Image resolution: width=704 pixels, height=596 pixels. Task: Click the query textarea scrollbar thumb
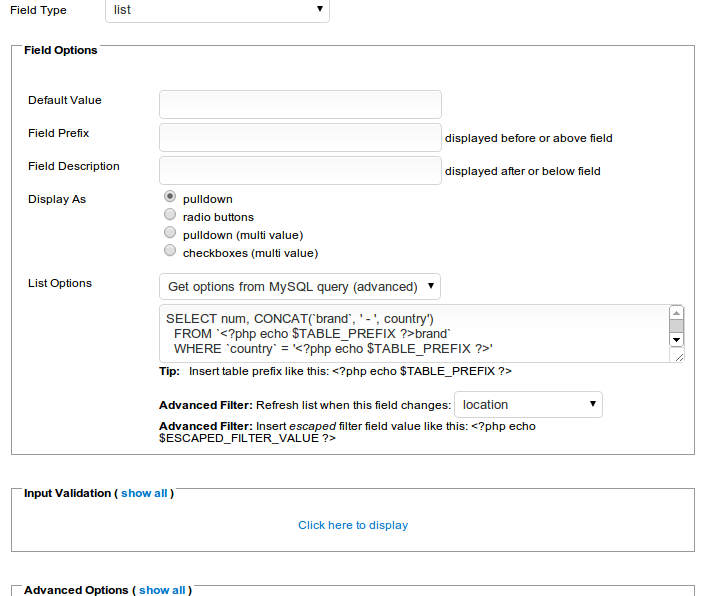(x=677, y=325)
